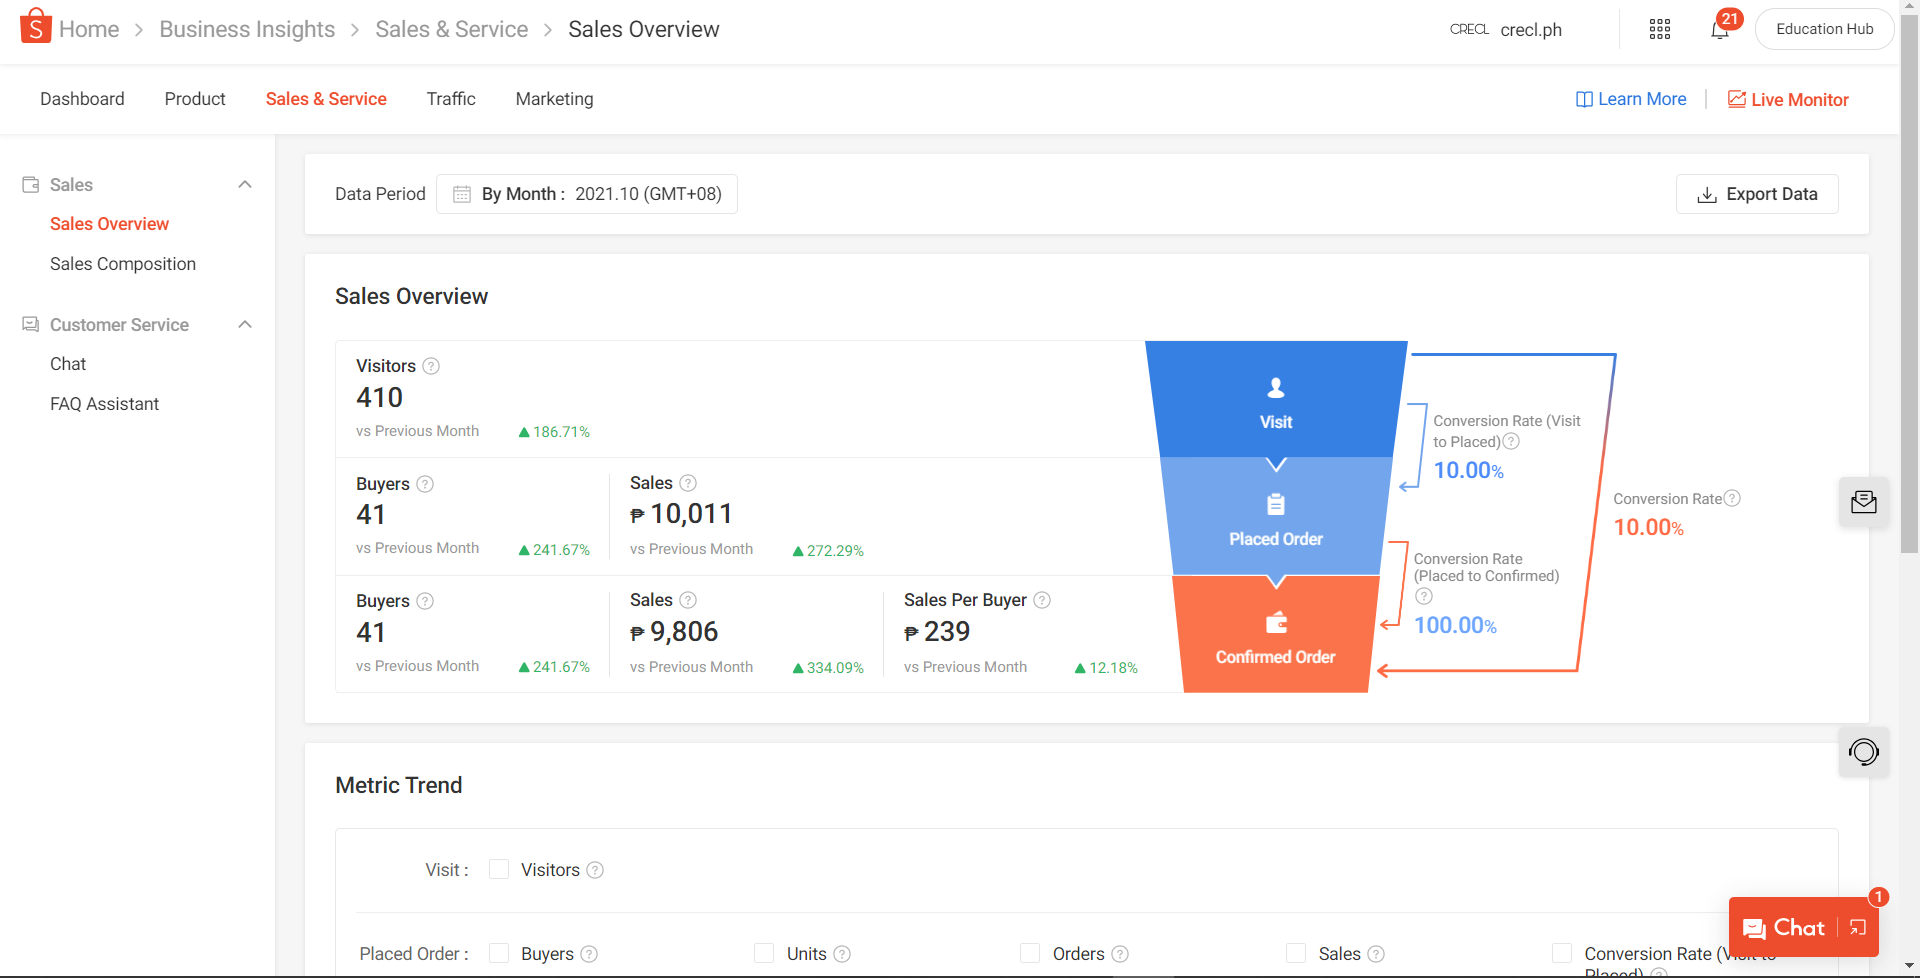Image resolution: width=1920 pixels, height=978 pixels.
Task: Click the Sales section icon in sidebar
Action: [31, 185]
